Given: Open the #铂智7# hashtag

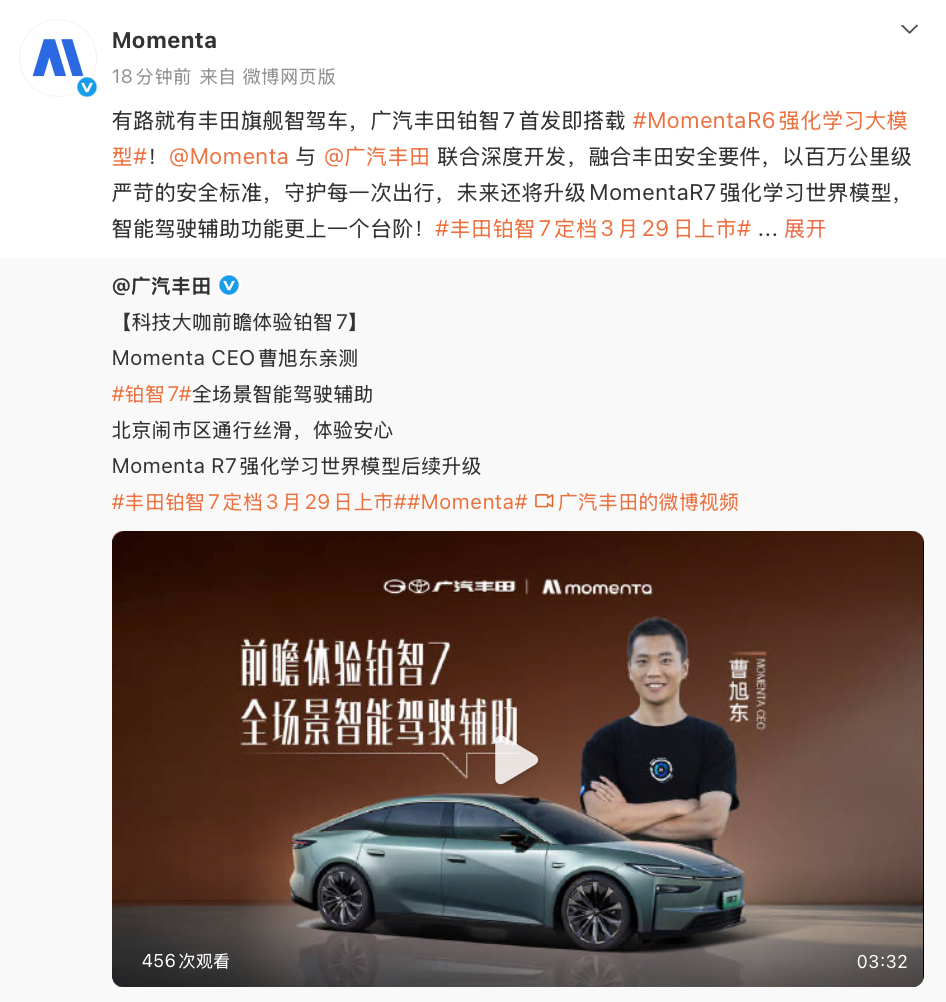Looking at the screenshot, I should 151,394.
